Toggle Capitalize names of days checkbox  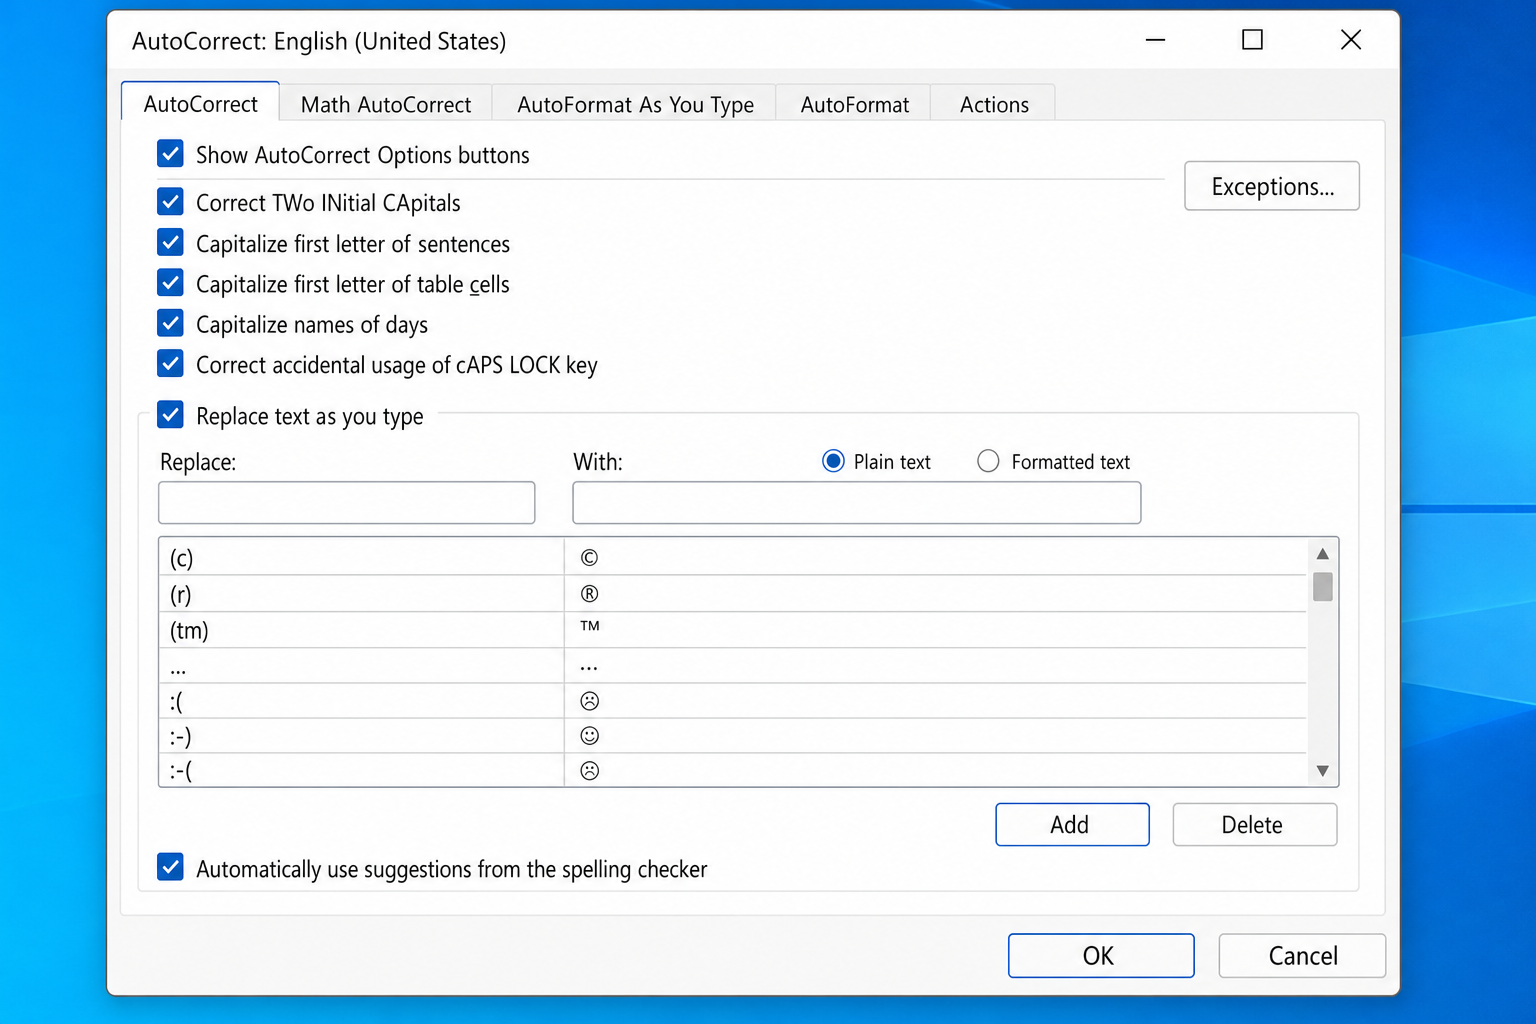171,324
